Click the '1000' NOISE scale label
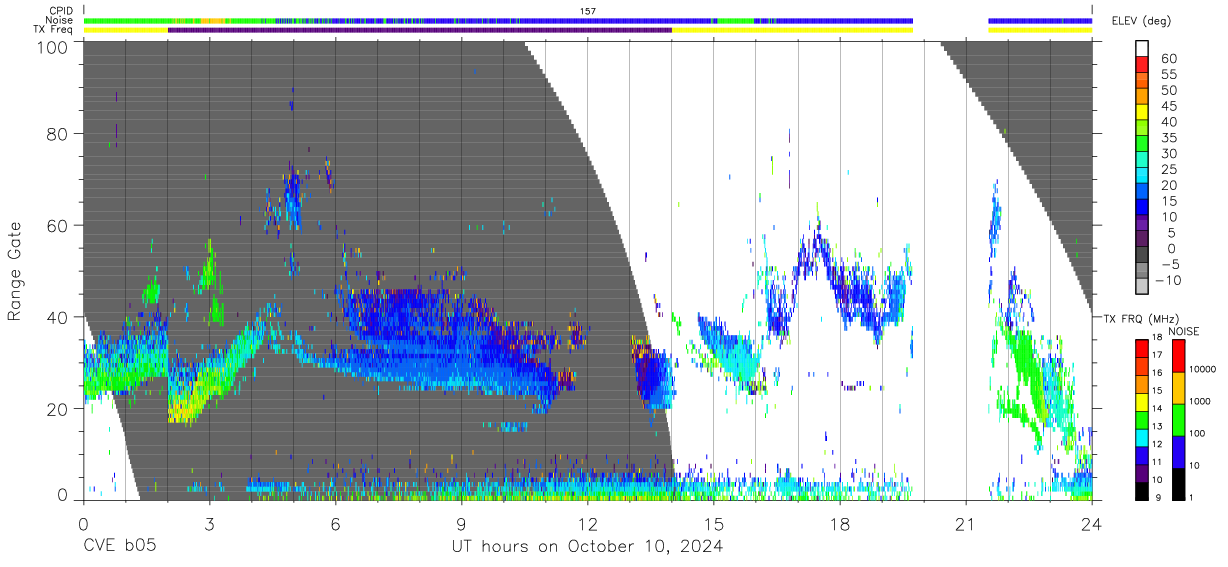1228x567 pixels. pos(1200,401)
